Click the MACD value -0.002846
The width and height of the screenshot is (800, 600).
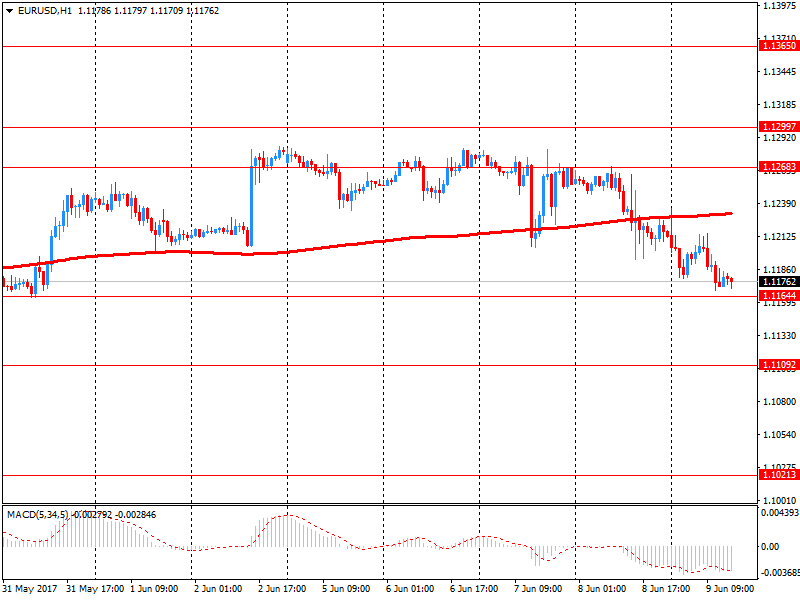click(x=136, y=515)
